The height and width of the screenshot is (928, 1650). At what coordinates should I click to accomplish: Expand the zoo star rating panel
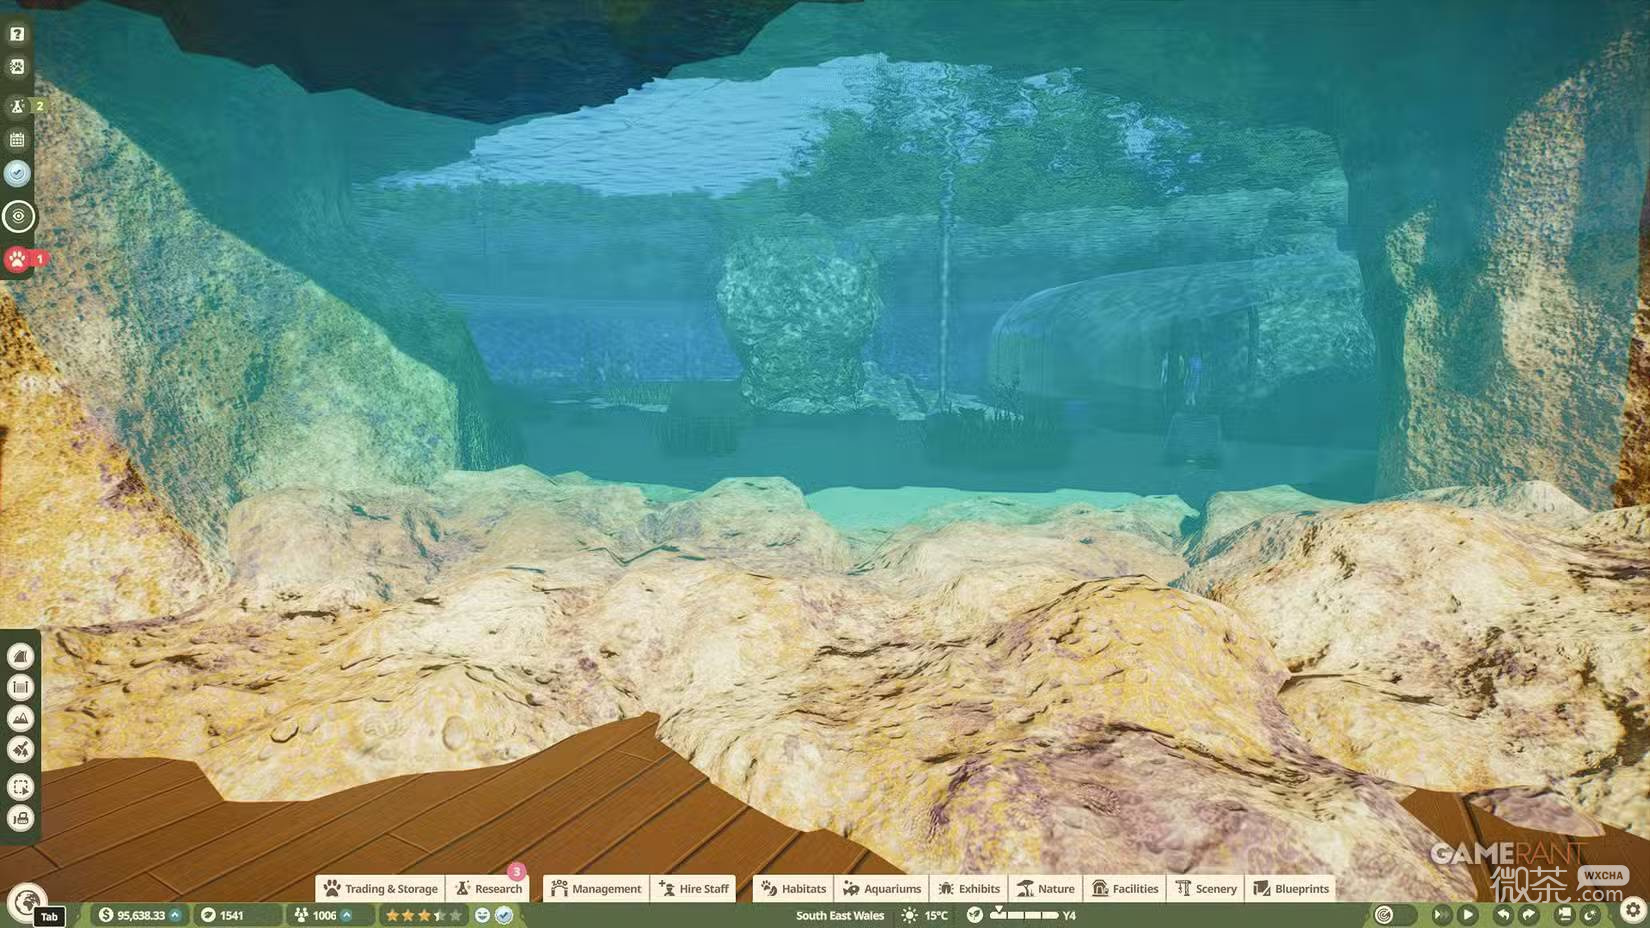point(424,915)
